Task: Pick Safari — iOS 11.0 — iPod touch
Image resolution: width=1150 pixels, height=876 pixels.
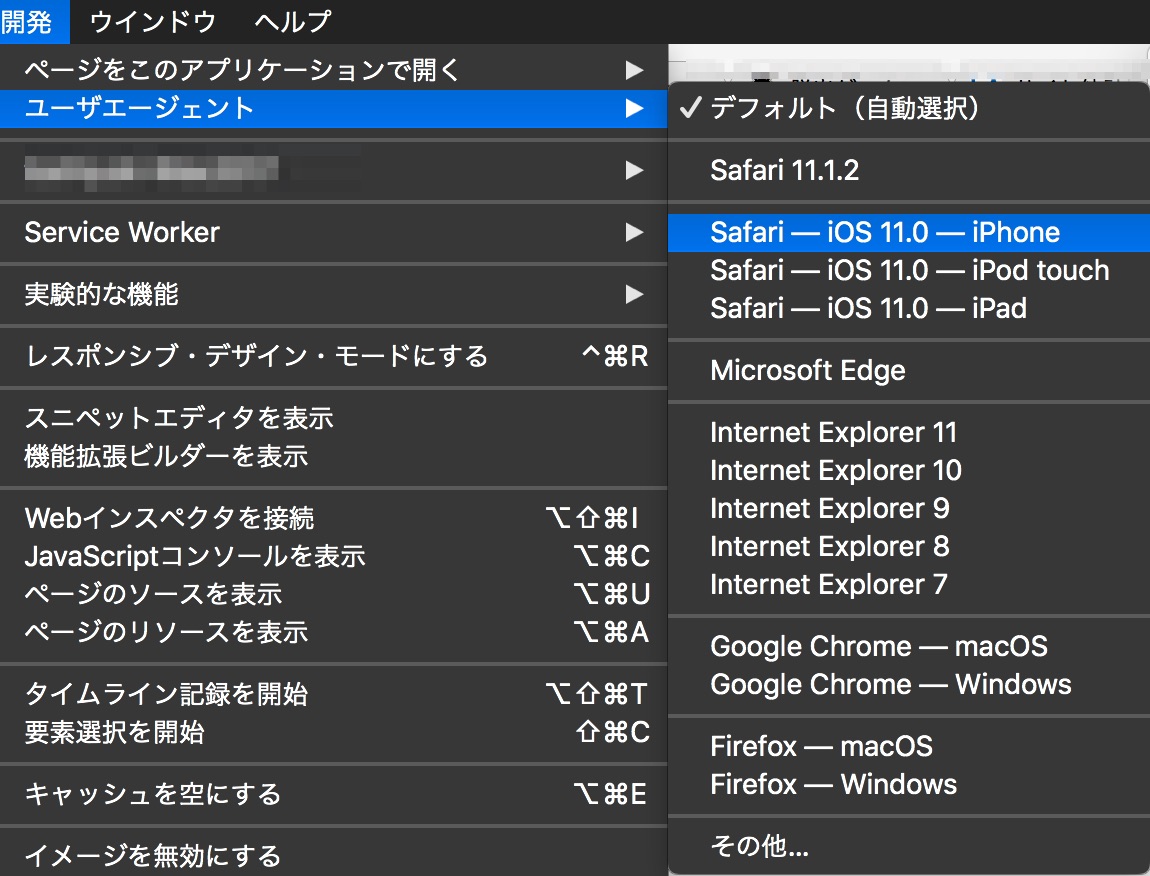Action: tap(909, 271)
